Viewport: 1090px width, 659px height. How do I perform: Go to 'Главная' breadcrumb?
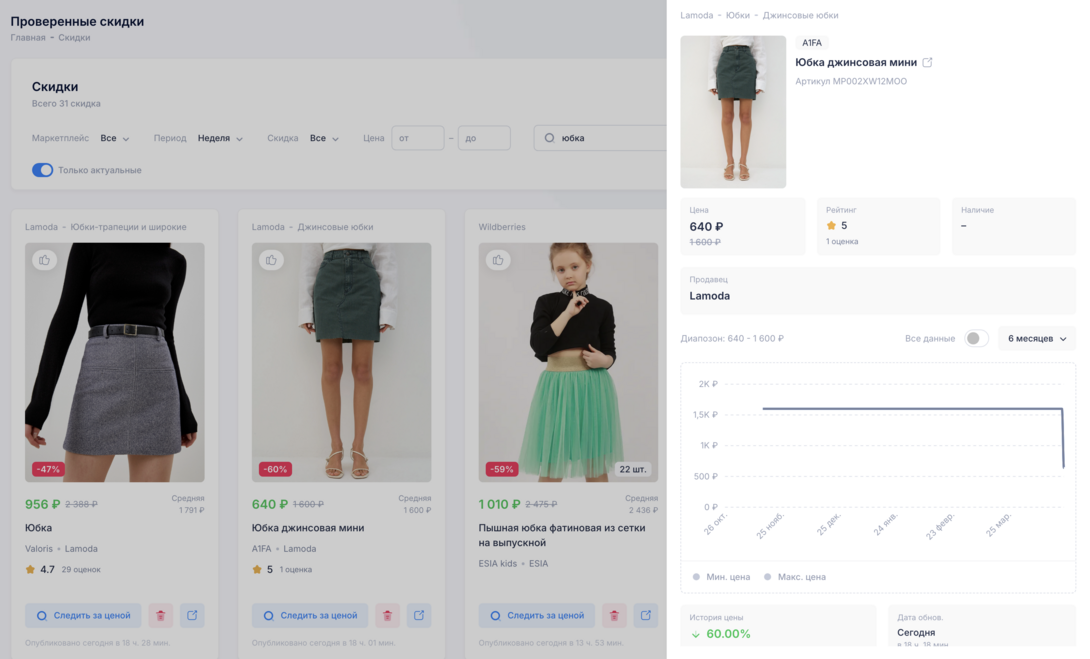point(28,38)
